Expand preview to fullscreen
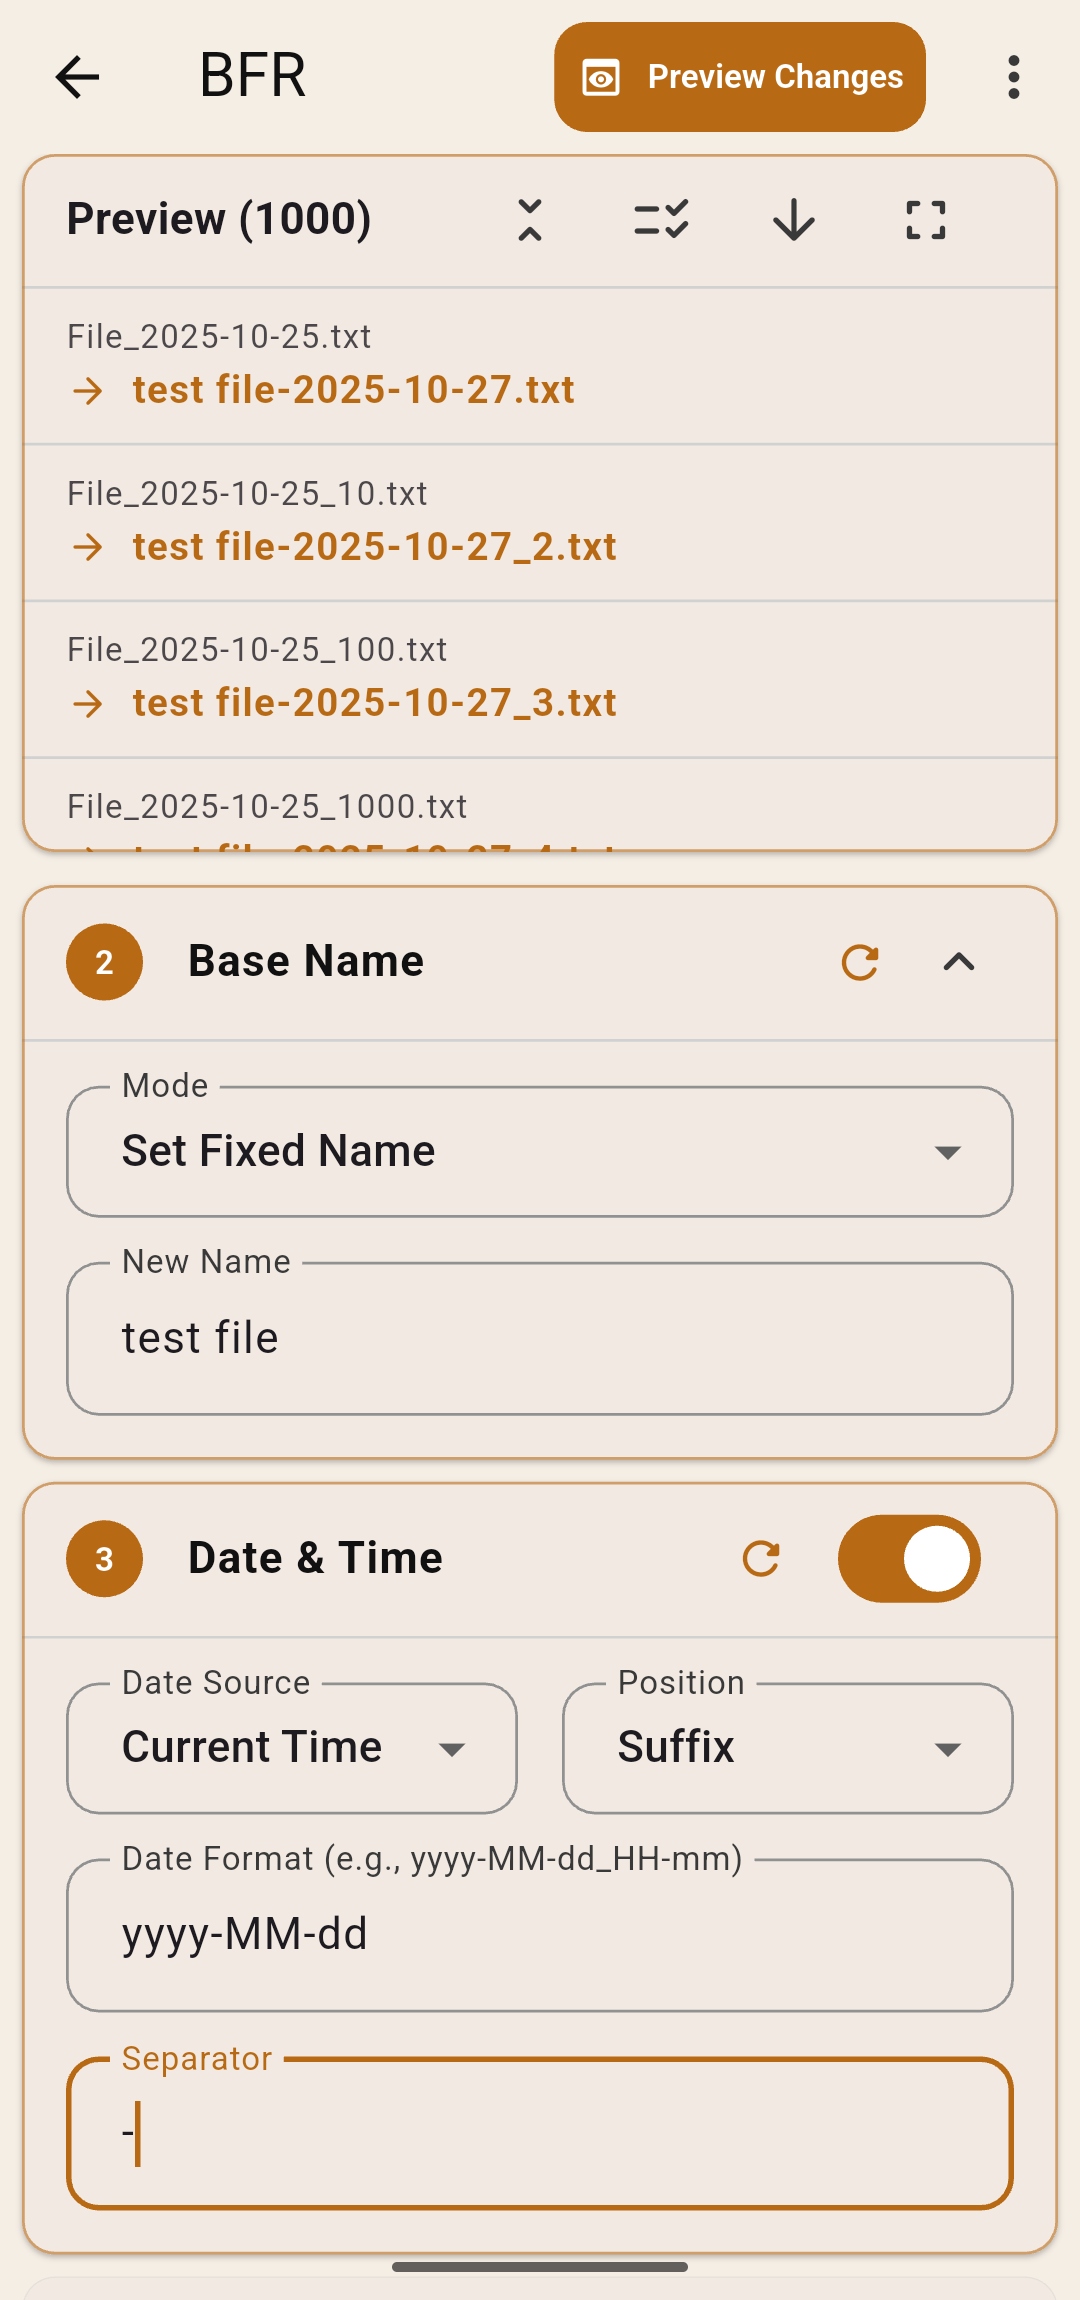Viewport: 1080px width, 2300px height. click(926, 220)
